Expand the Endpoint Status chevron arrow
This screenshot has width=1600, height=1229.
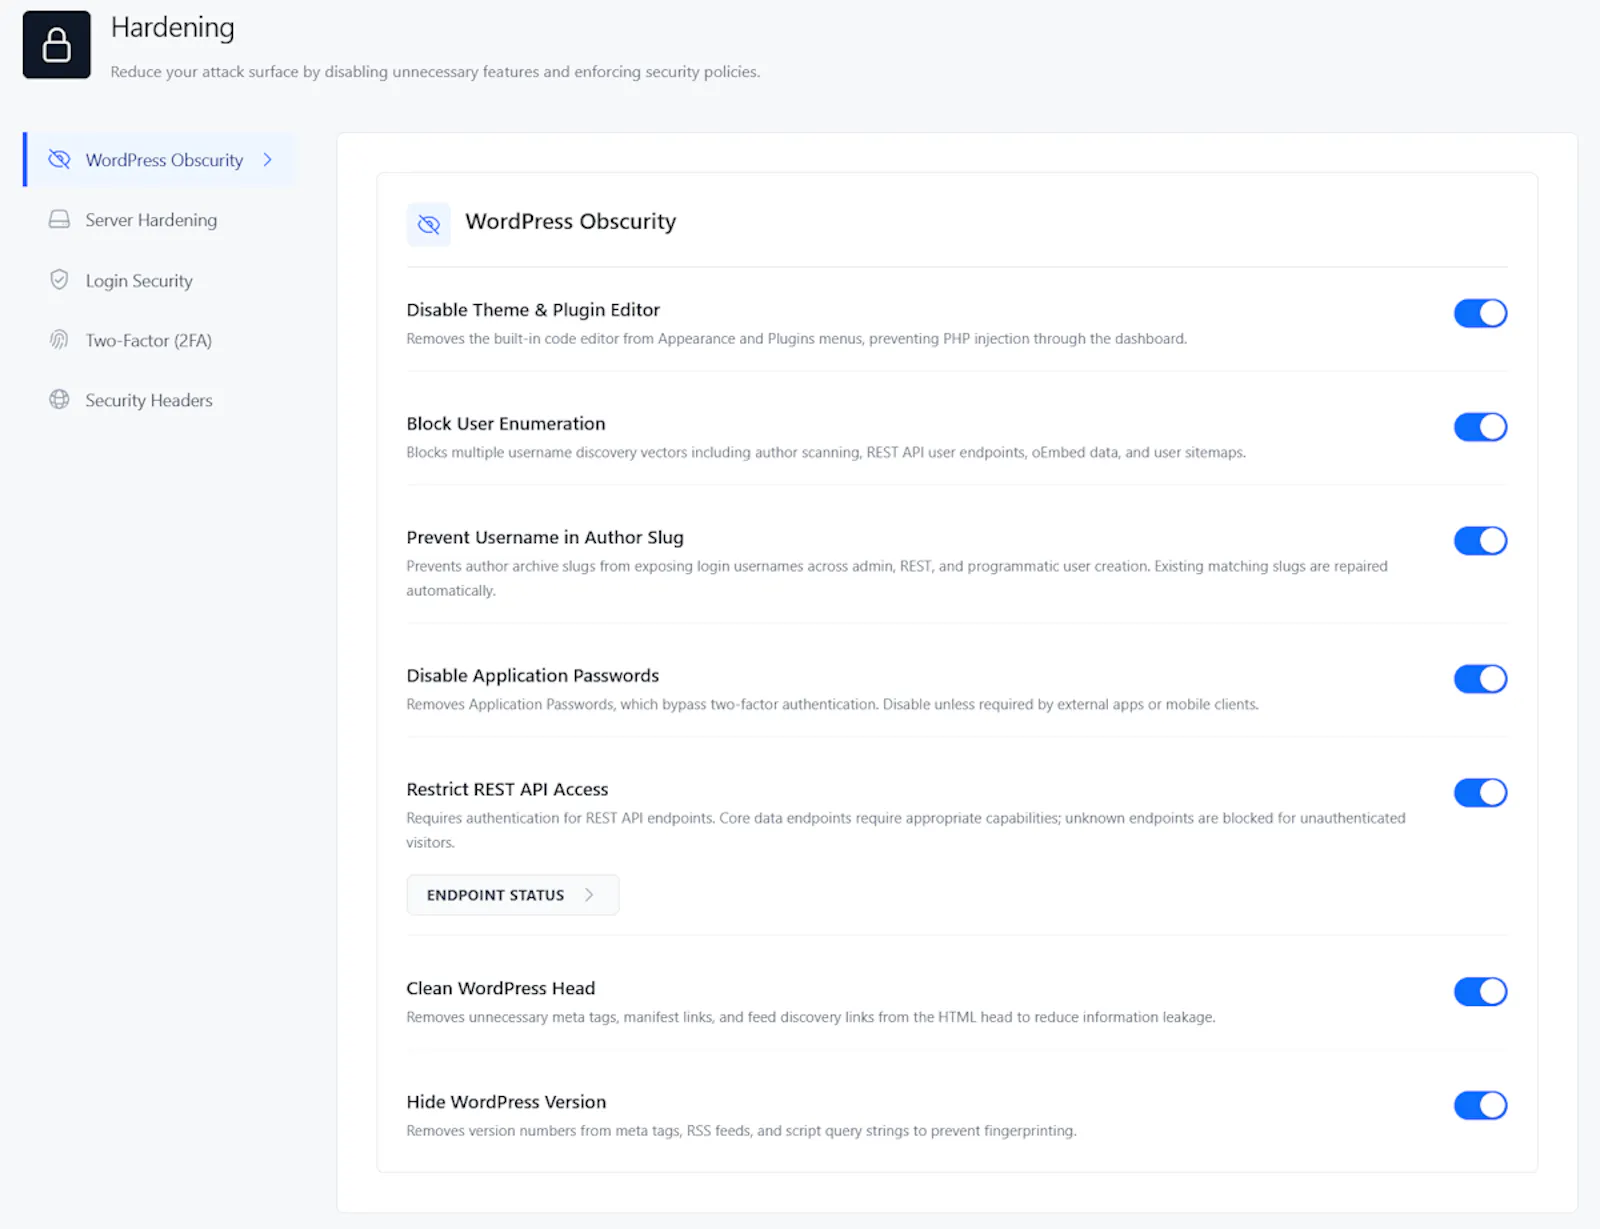coord(589,895)
